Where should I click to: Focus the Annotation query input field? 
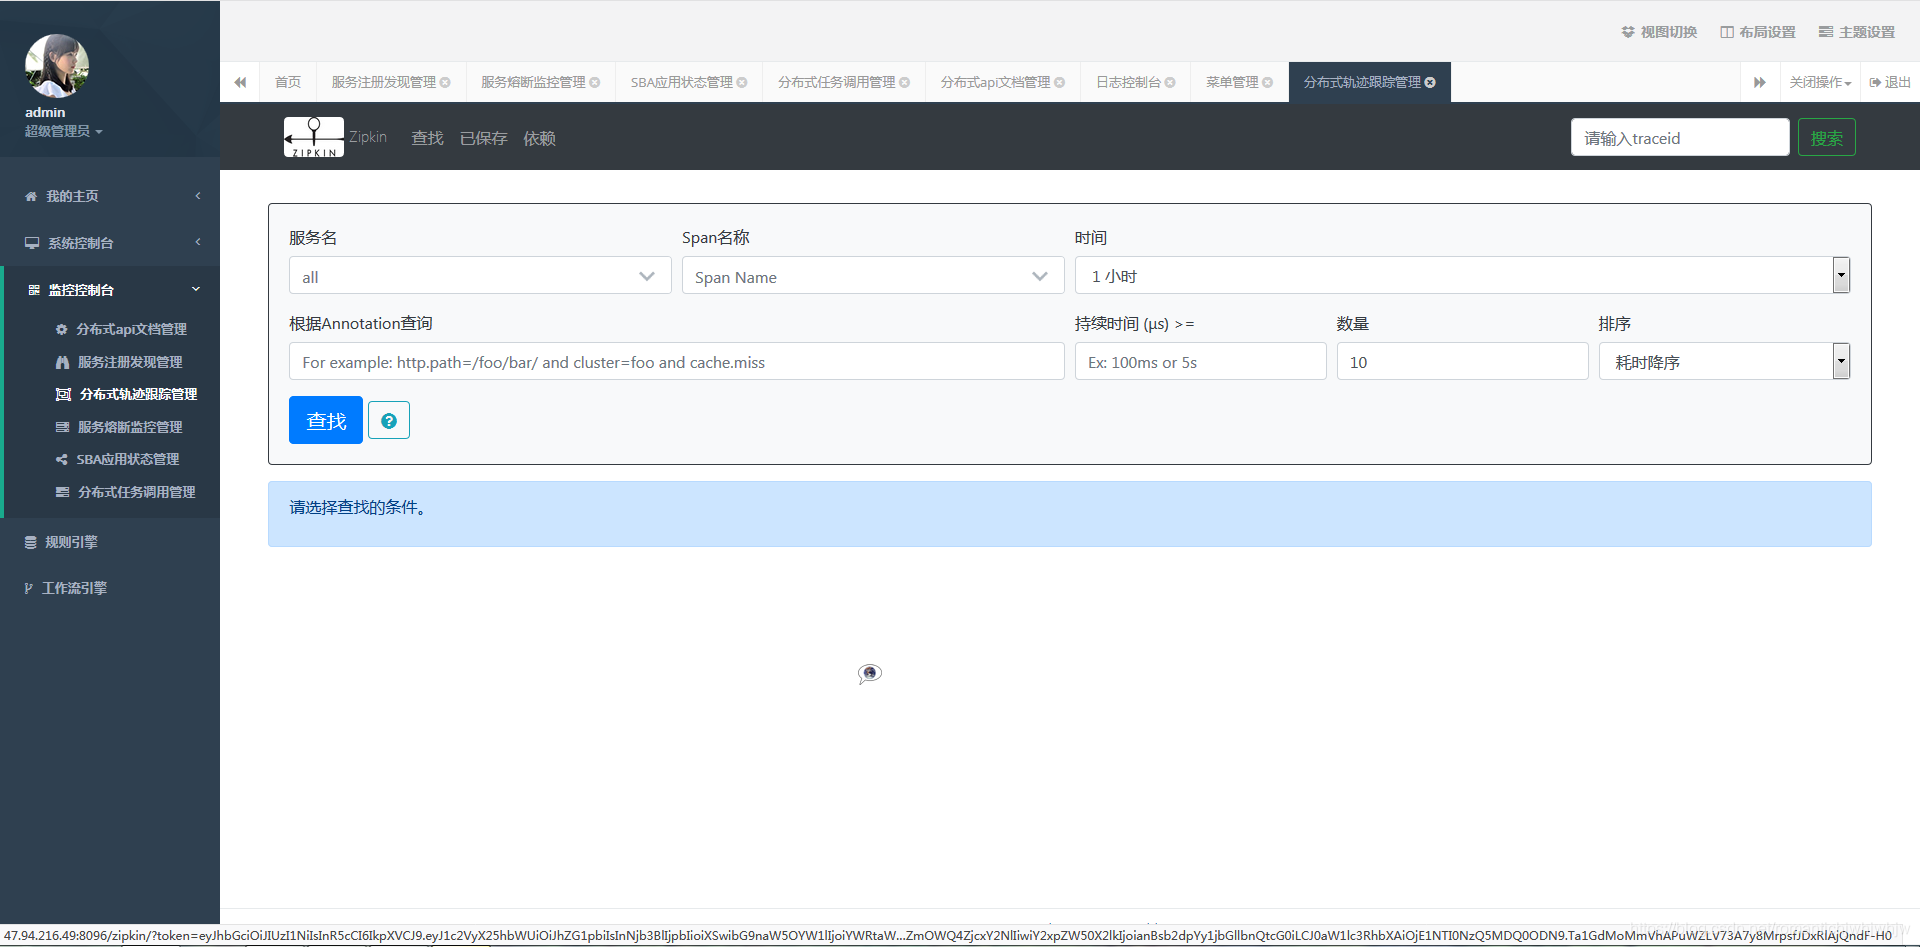pyautogui.click(x=677, y=362)
